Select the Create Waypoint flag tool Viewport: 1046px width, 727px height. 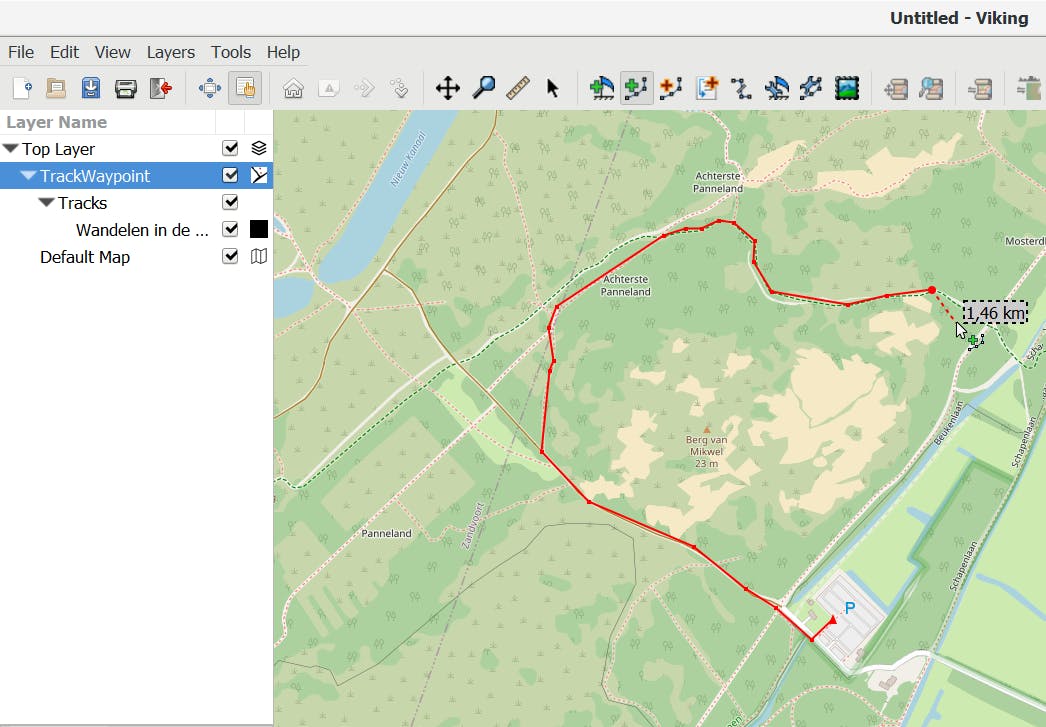coord(602,88)
